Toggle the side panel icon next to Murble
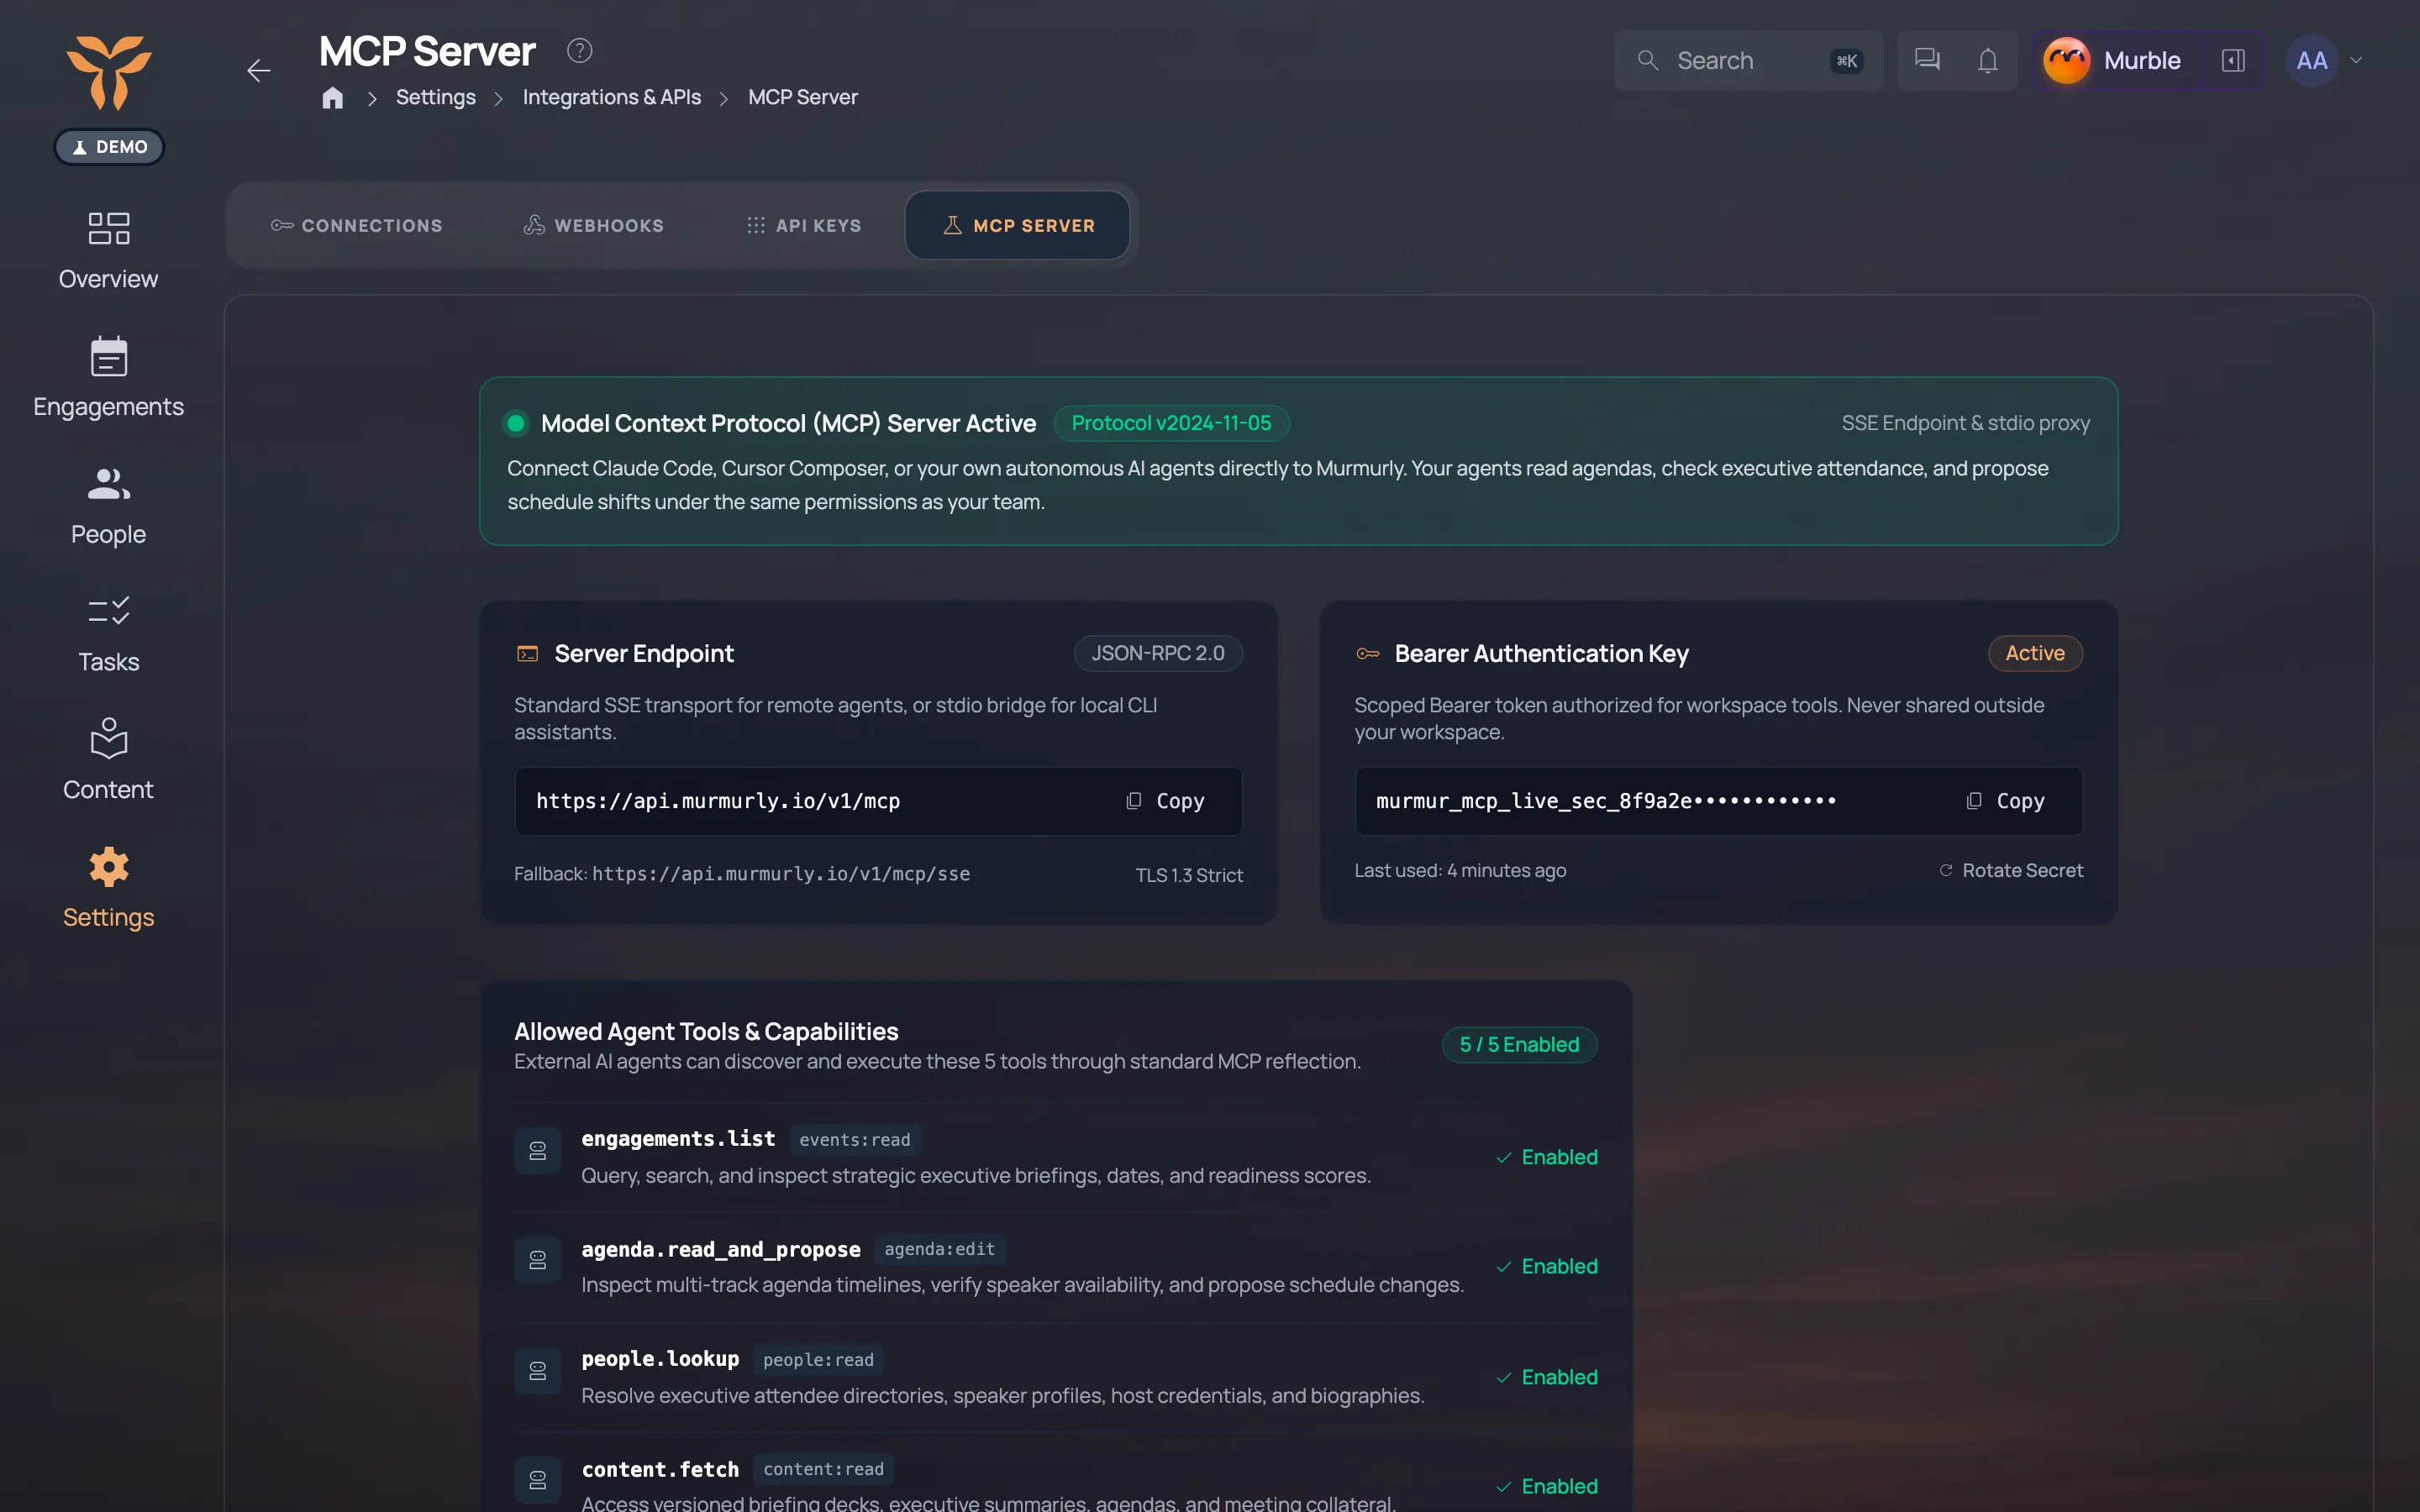 click(x=2233, y=60)
